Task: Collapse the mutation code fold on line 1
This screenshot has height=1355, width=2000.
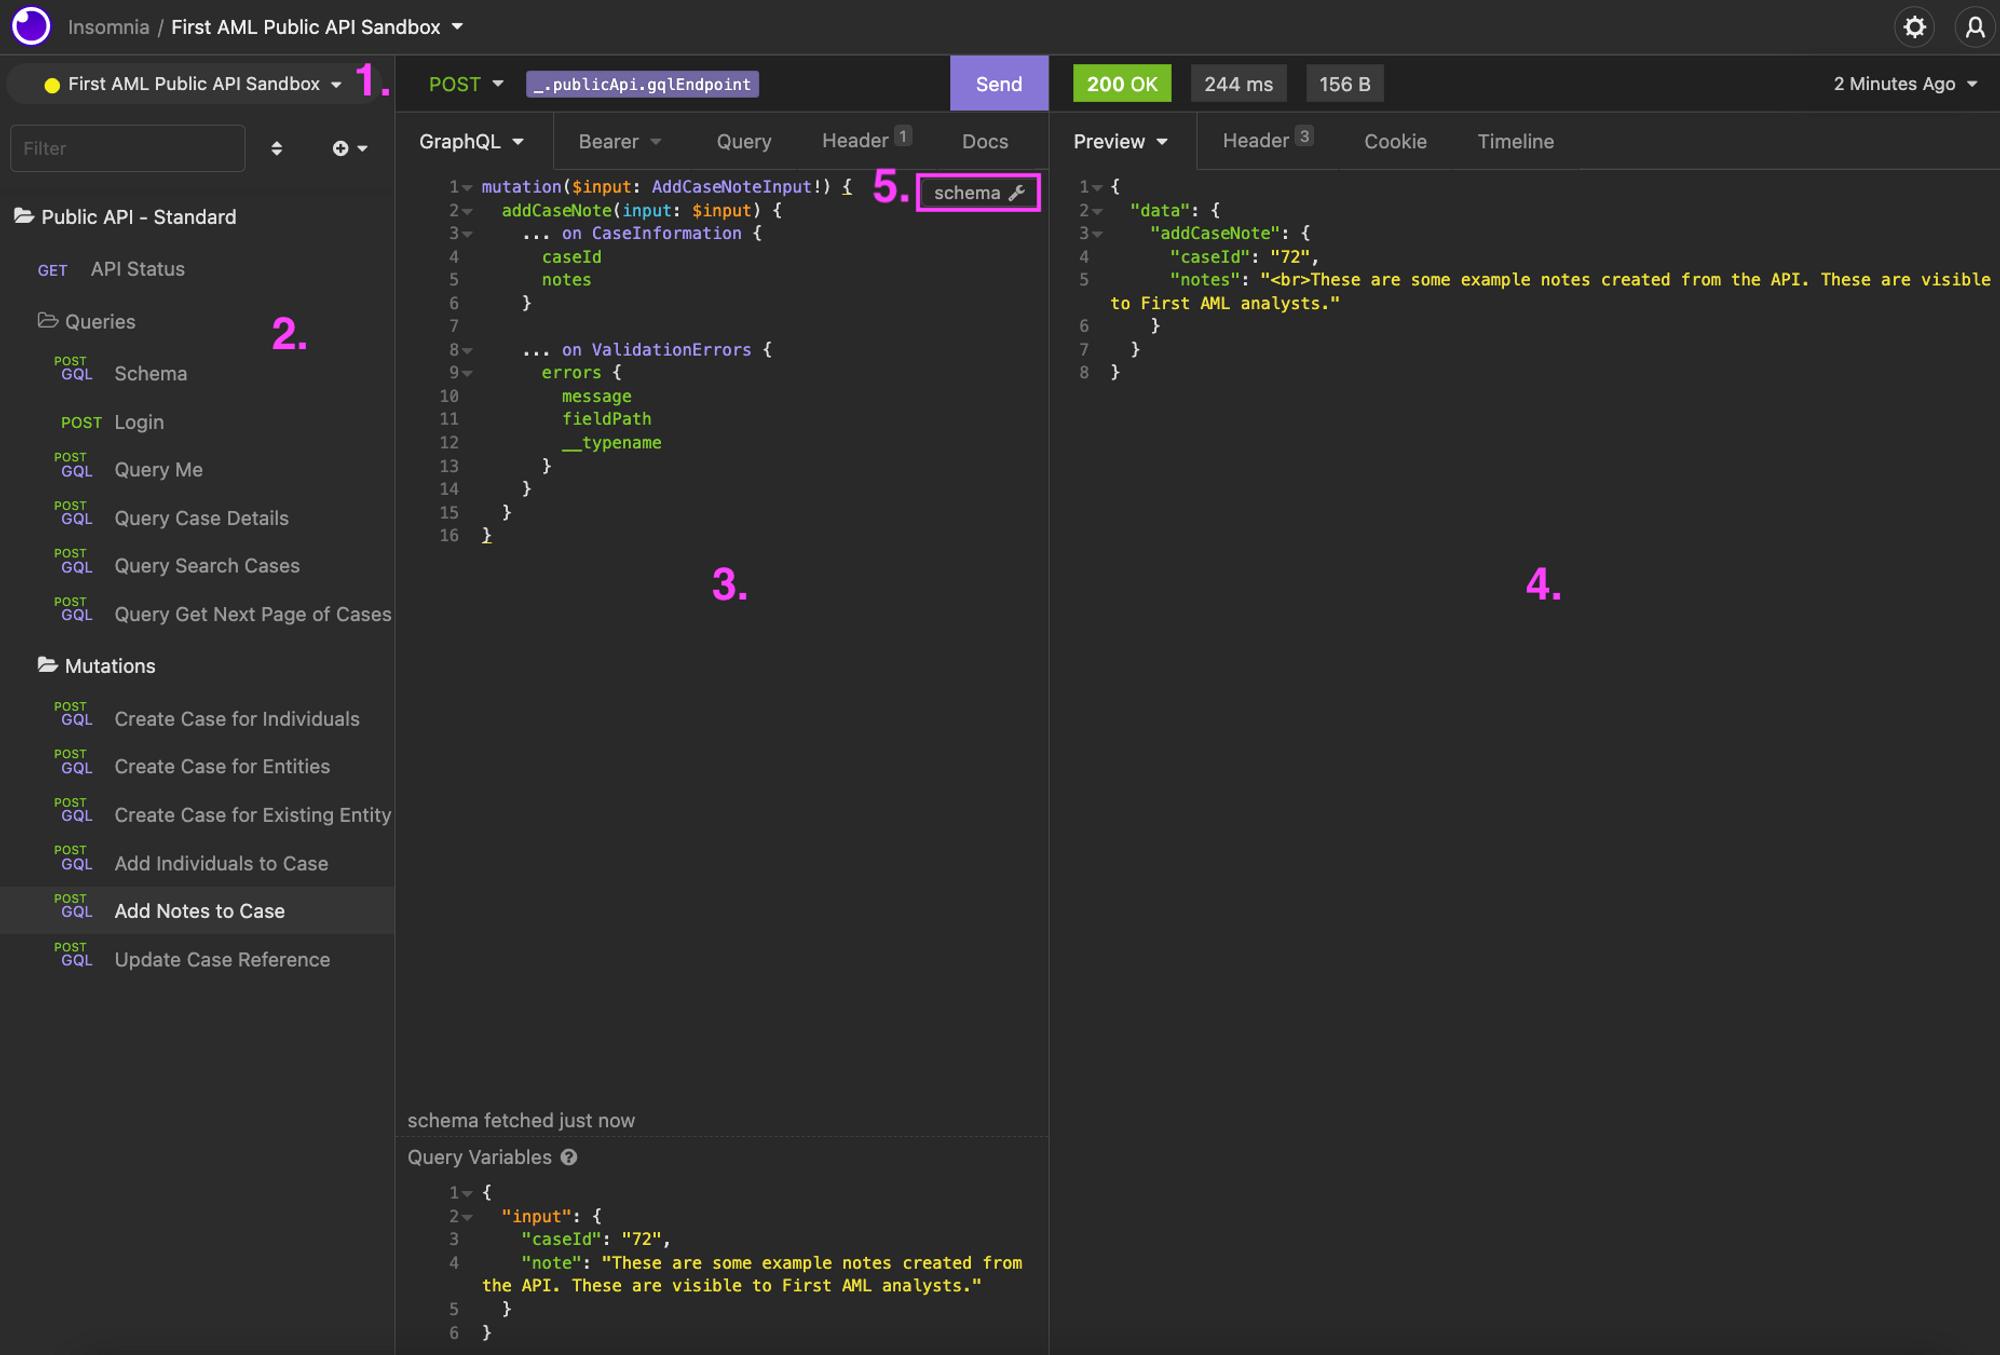Action: 466,187
